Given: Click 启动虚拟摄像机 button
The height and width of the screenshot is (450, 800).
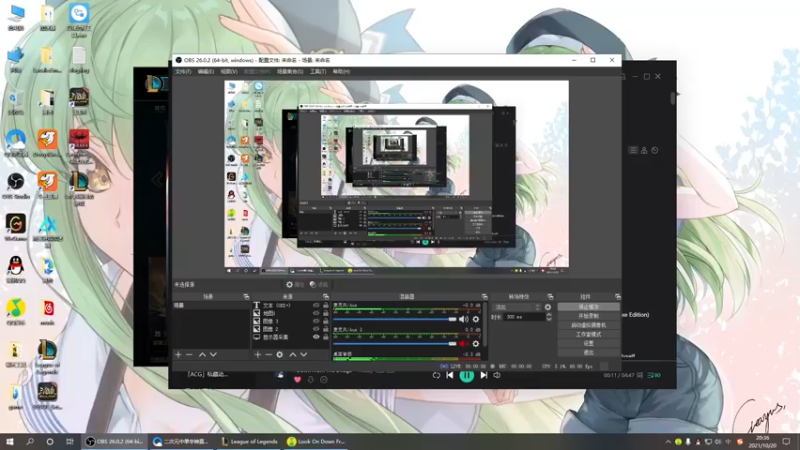Looking at the screenshot, I should click(x=588, y=326).
